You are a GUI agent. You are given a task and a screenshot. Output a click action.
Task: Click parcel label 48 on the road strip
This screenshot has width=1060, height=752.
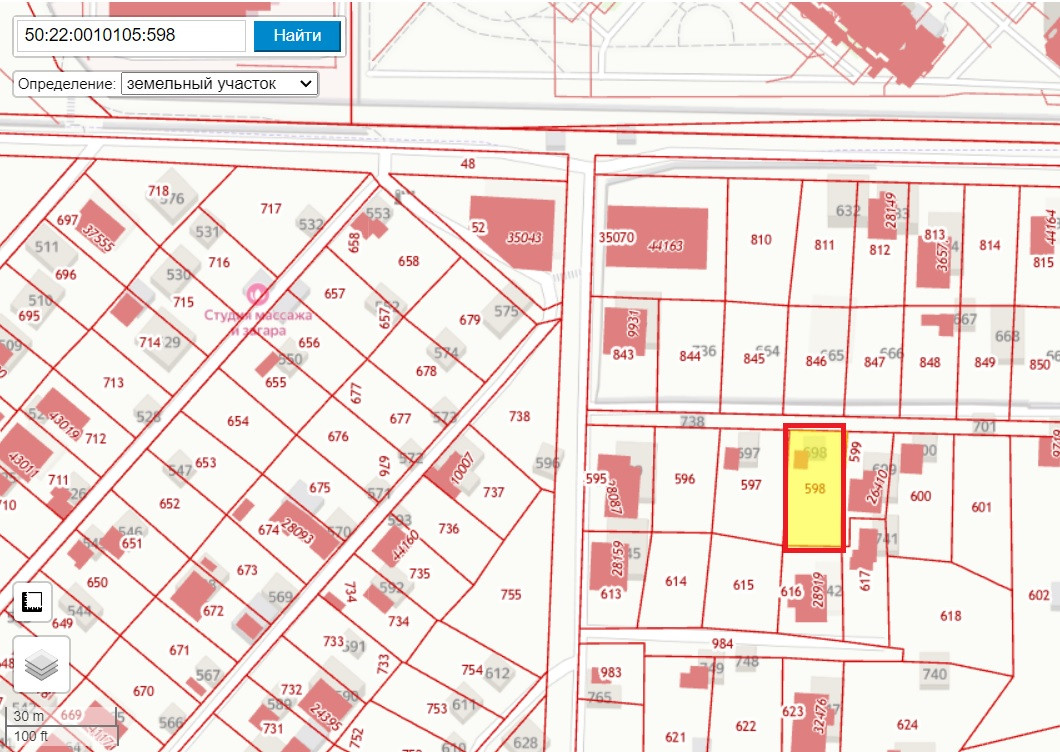pos(468,164)
